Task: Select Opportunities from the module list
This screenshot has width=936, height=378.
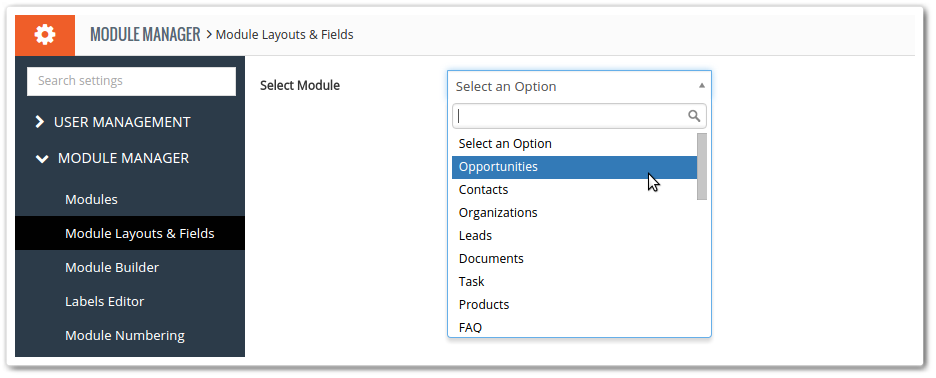Action: (x=574, y=167)
